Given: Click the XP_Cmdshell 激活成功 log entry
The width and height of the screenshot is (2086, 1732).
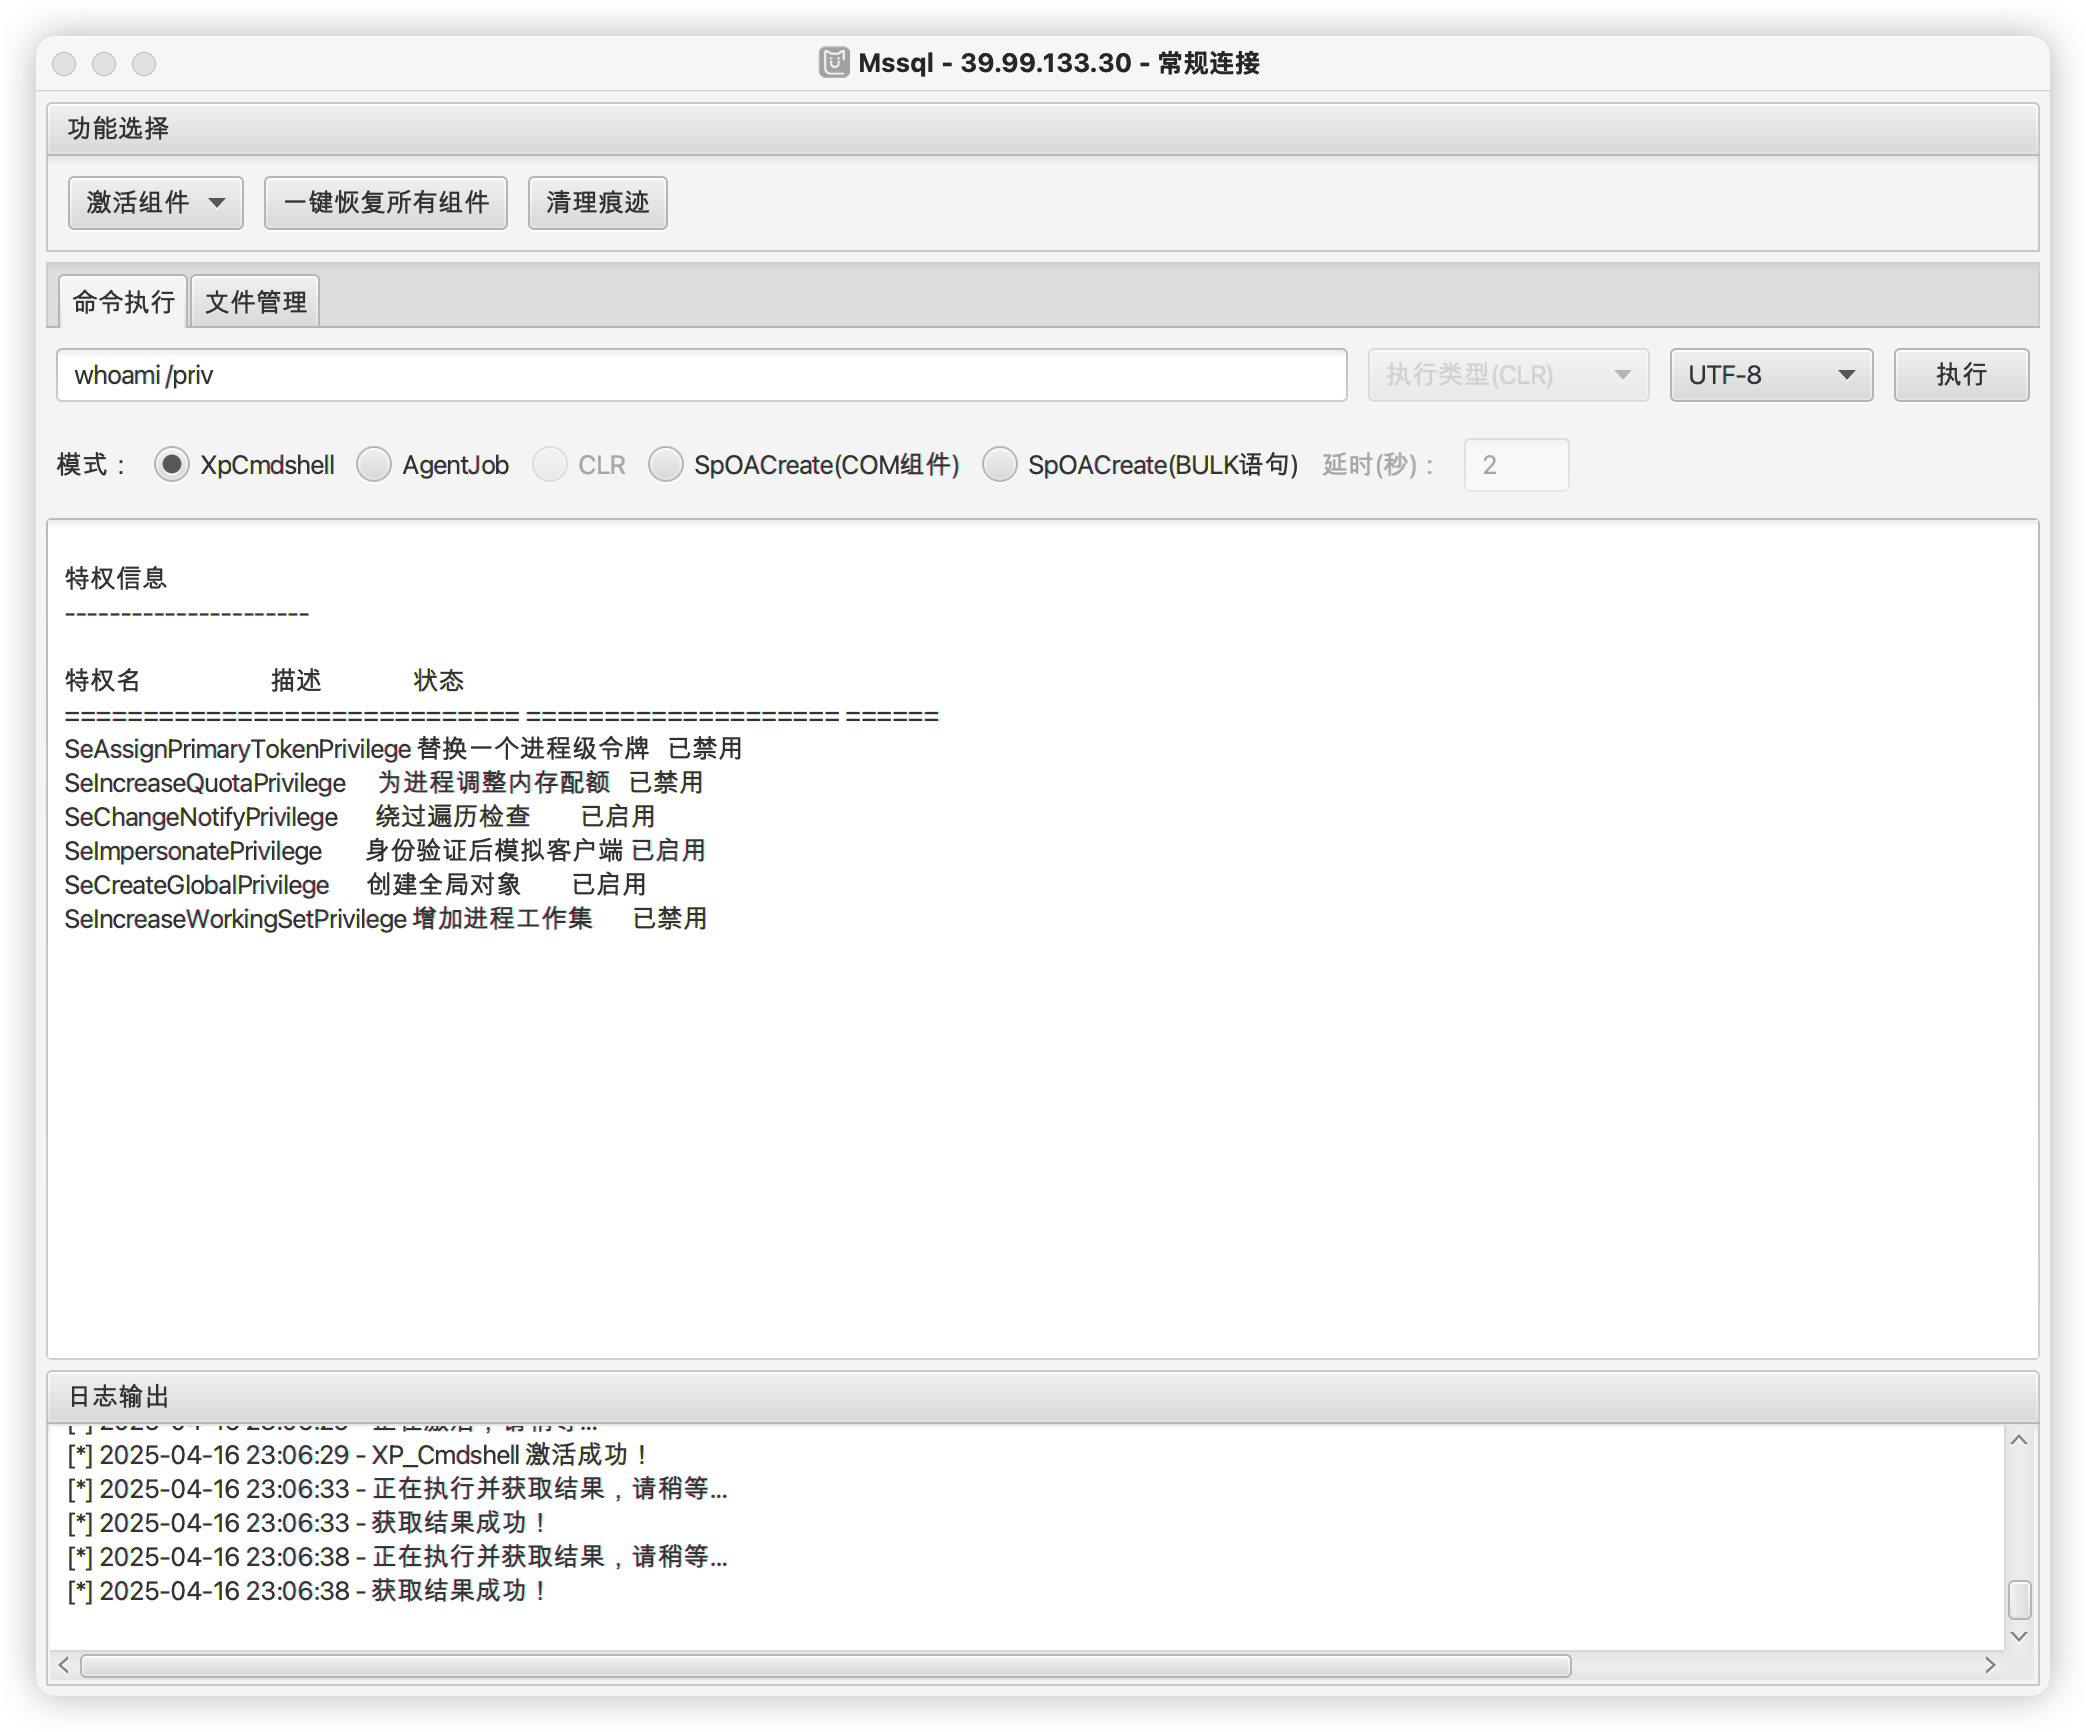Looking at the screenshot, I should click(x=358, y=1455).
